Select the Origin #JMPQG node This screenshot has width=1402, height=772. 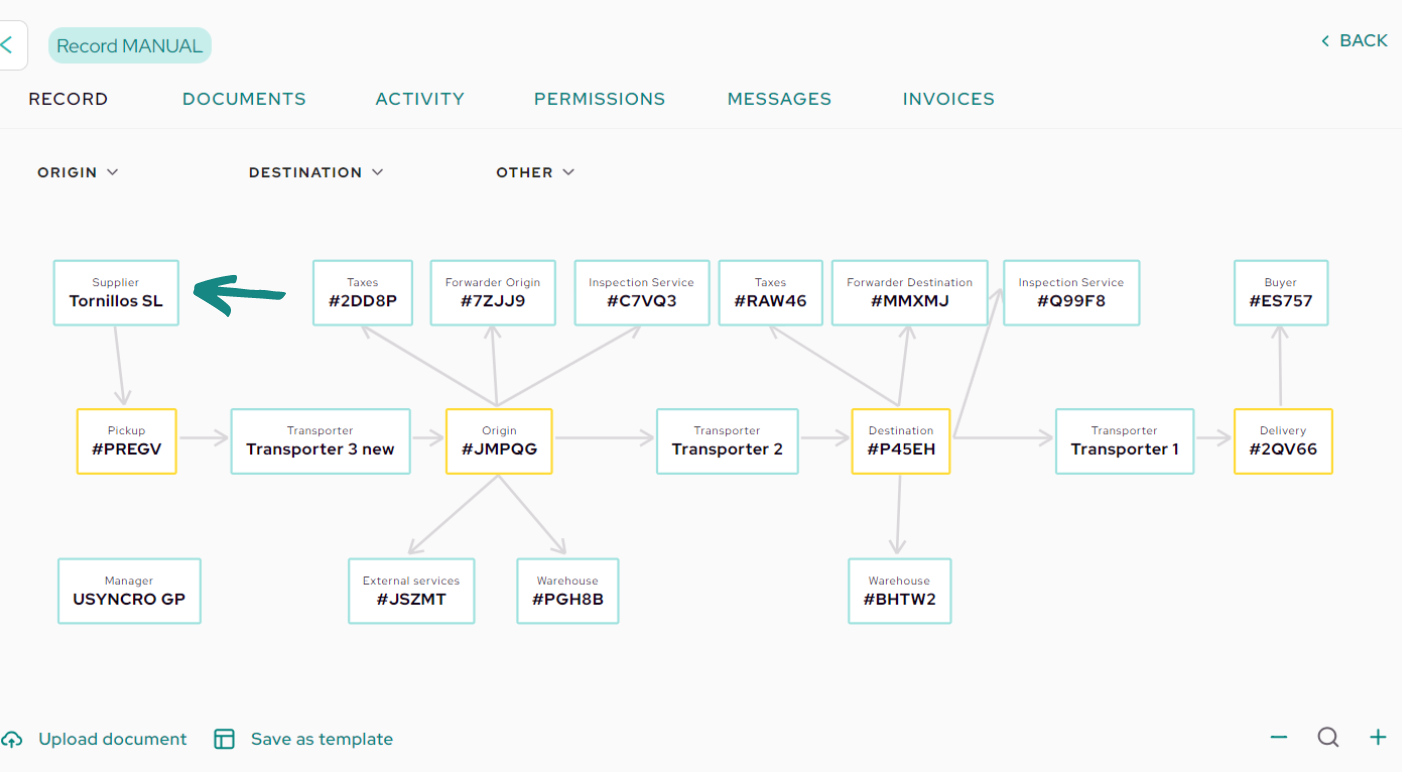(499, 441)
